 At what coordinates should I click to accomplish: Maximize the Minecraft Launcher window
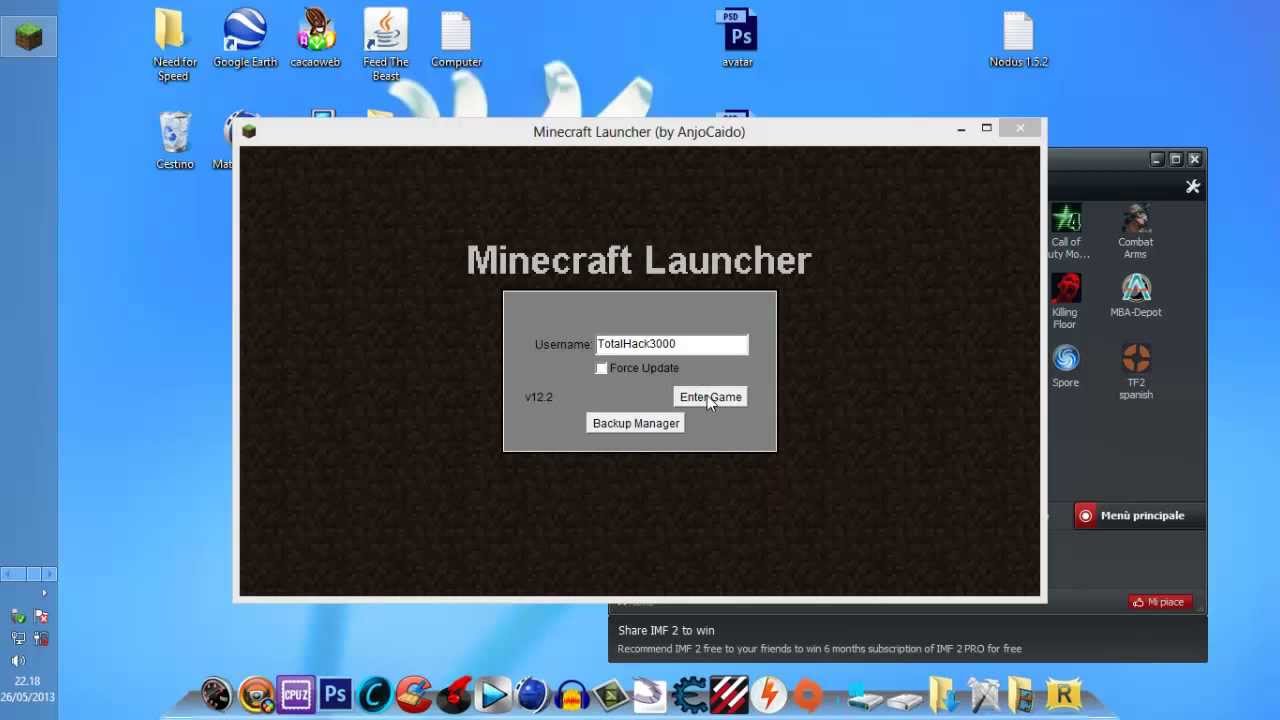coord(987,128)
